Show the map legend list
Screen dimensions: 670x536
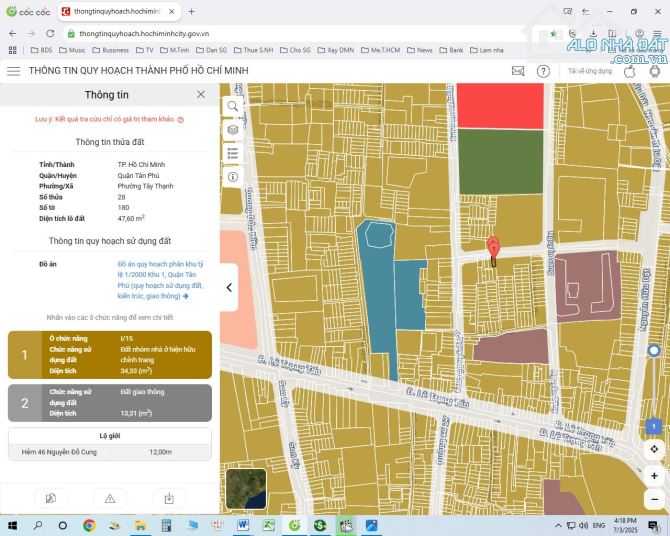[233, 153]
